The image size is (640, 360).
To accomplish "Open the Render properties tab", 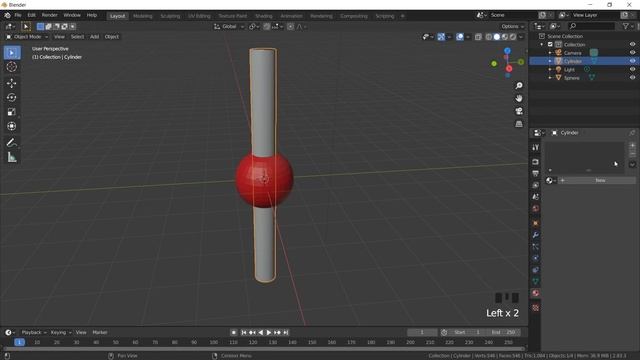I will pos(536,162).
